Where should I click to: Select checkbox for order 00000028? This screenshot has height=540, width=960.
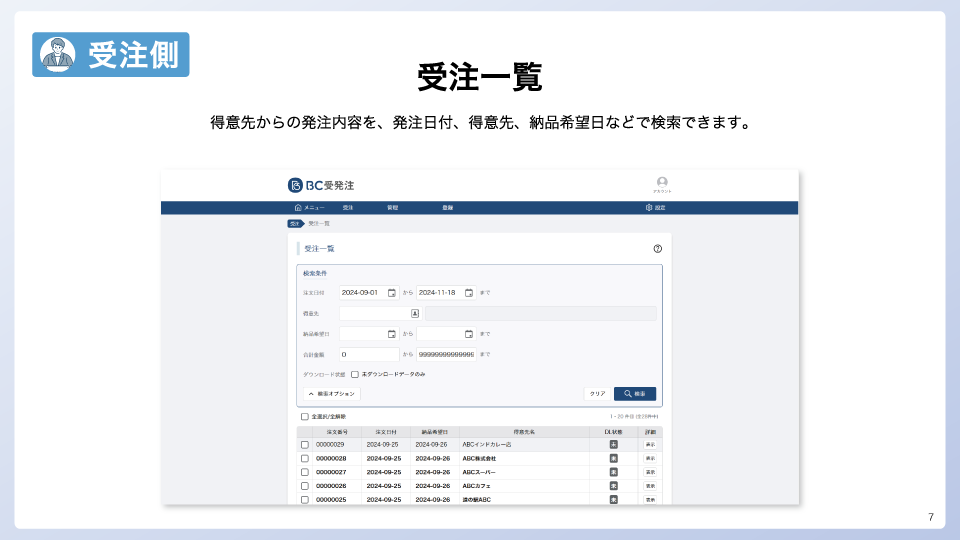pyautogui.click(x=305, y=459)
